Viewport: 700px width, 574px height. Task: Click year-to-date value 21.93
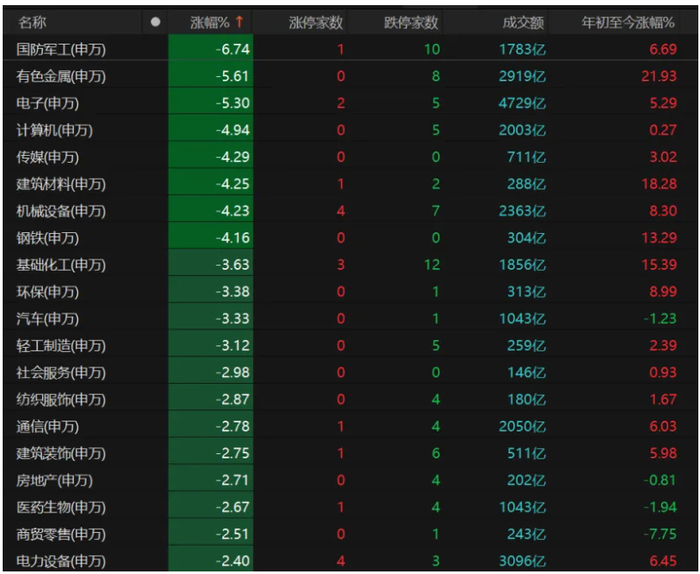(659, 76)
